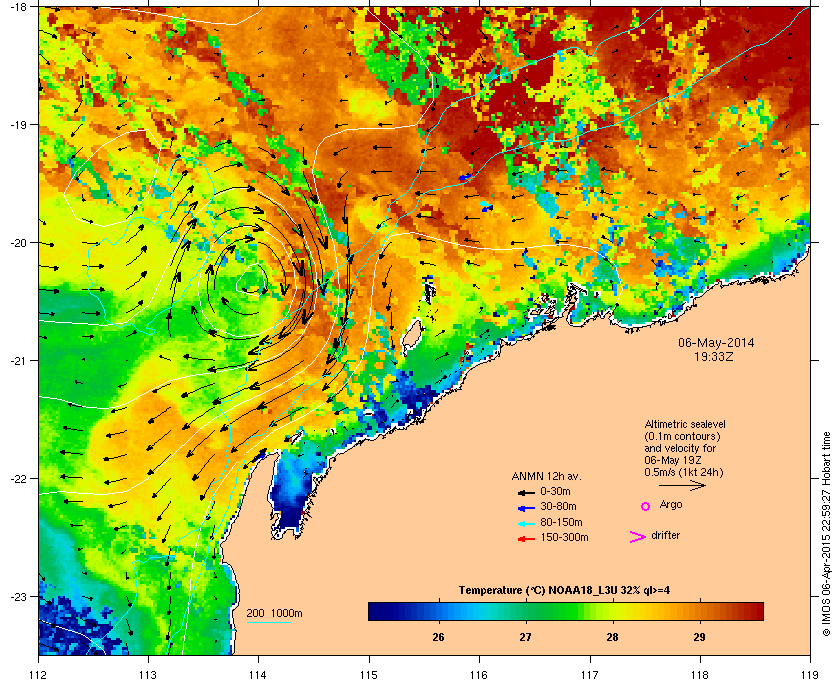Click the latitude axis label -20
Screen dimensions: 840x680
click(18, 243)
